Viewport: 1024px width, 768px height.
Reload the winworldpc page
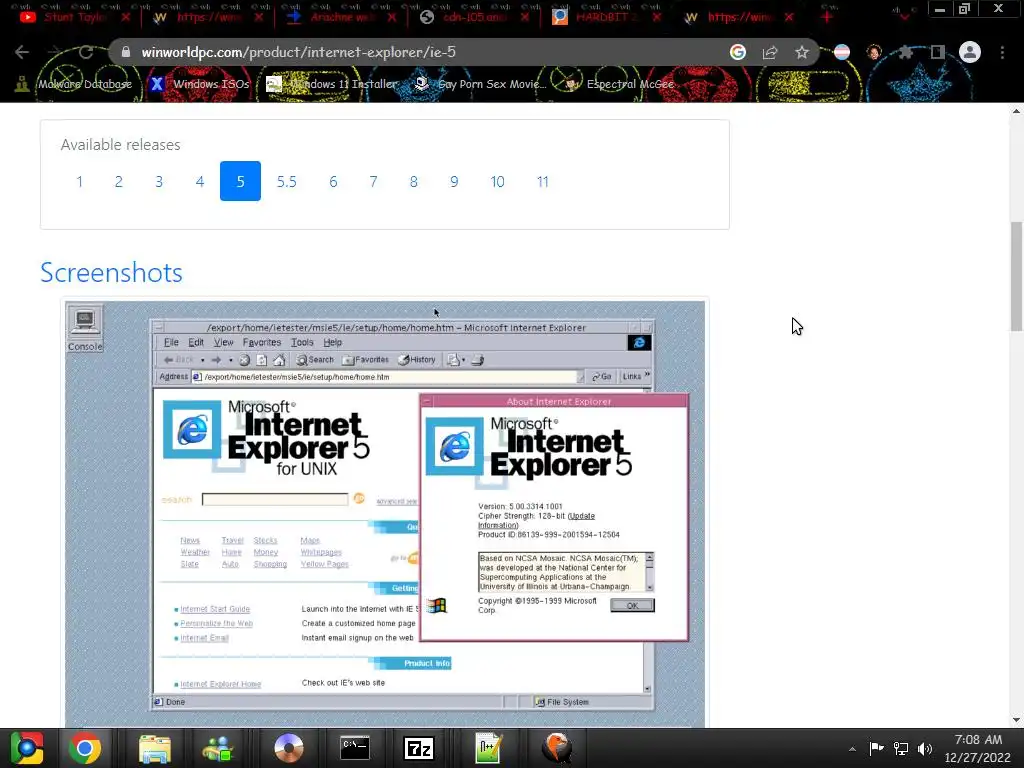tap(86, 52)
